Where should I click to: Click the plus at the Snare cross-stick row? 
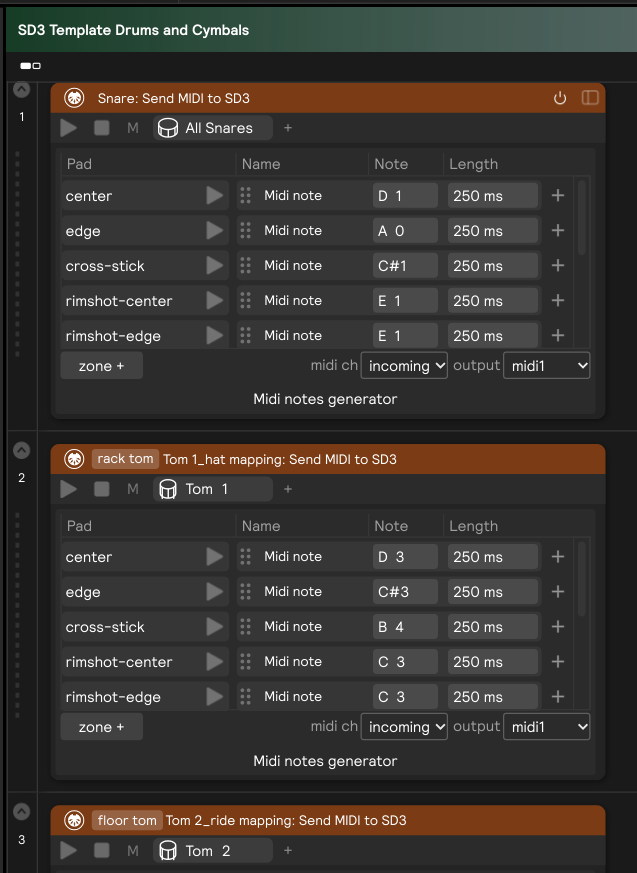tap(558, 266)
